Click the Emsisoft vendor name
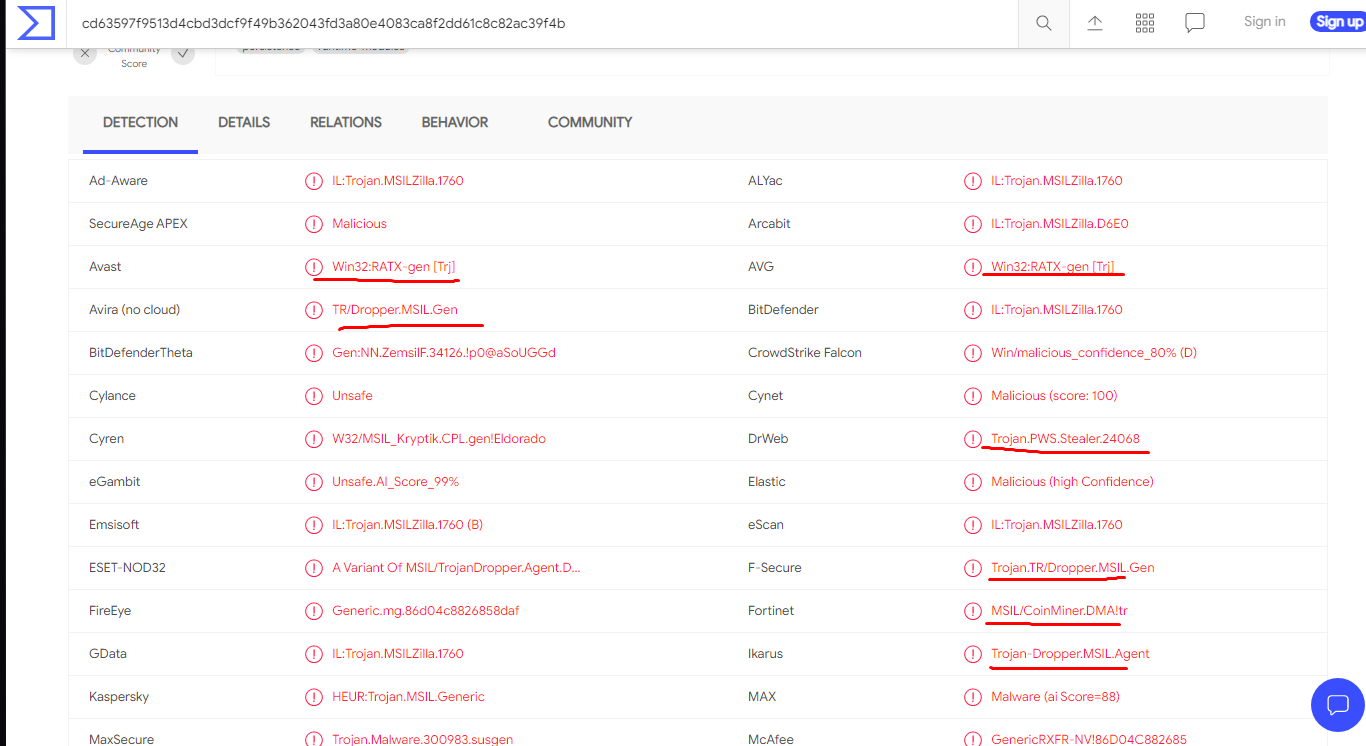Image resolution: width=1366 pixels, height=746 pixels. pyautogui.click(x=114, y=525)
